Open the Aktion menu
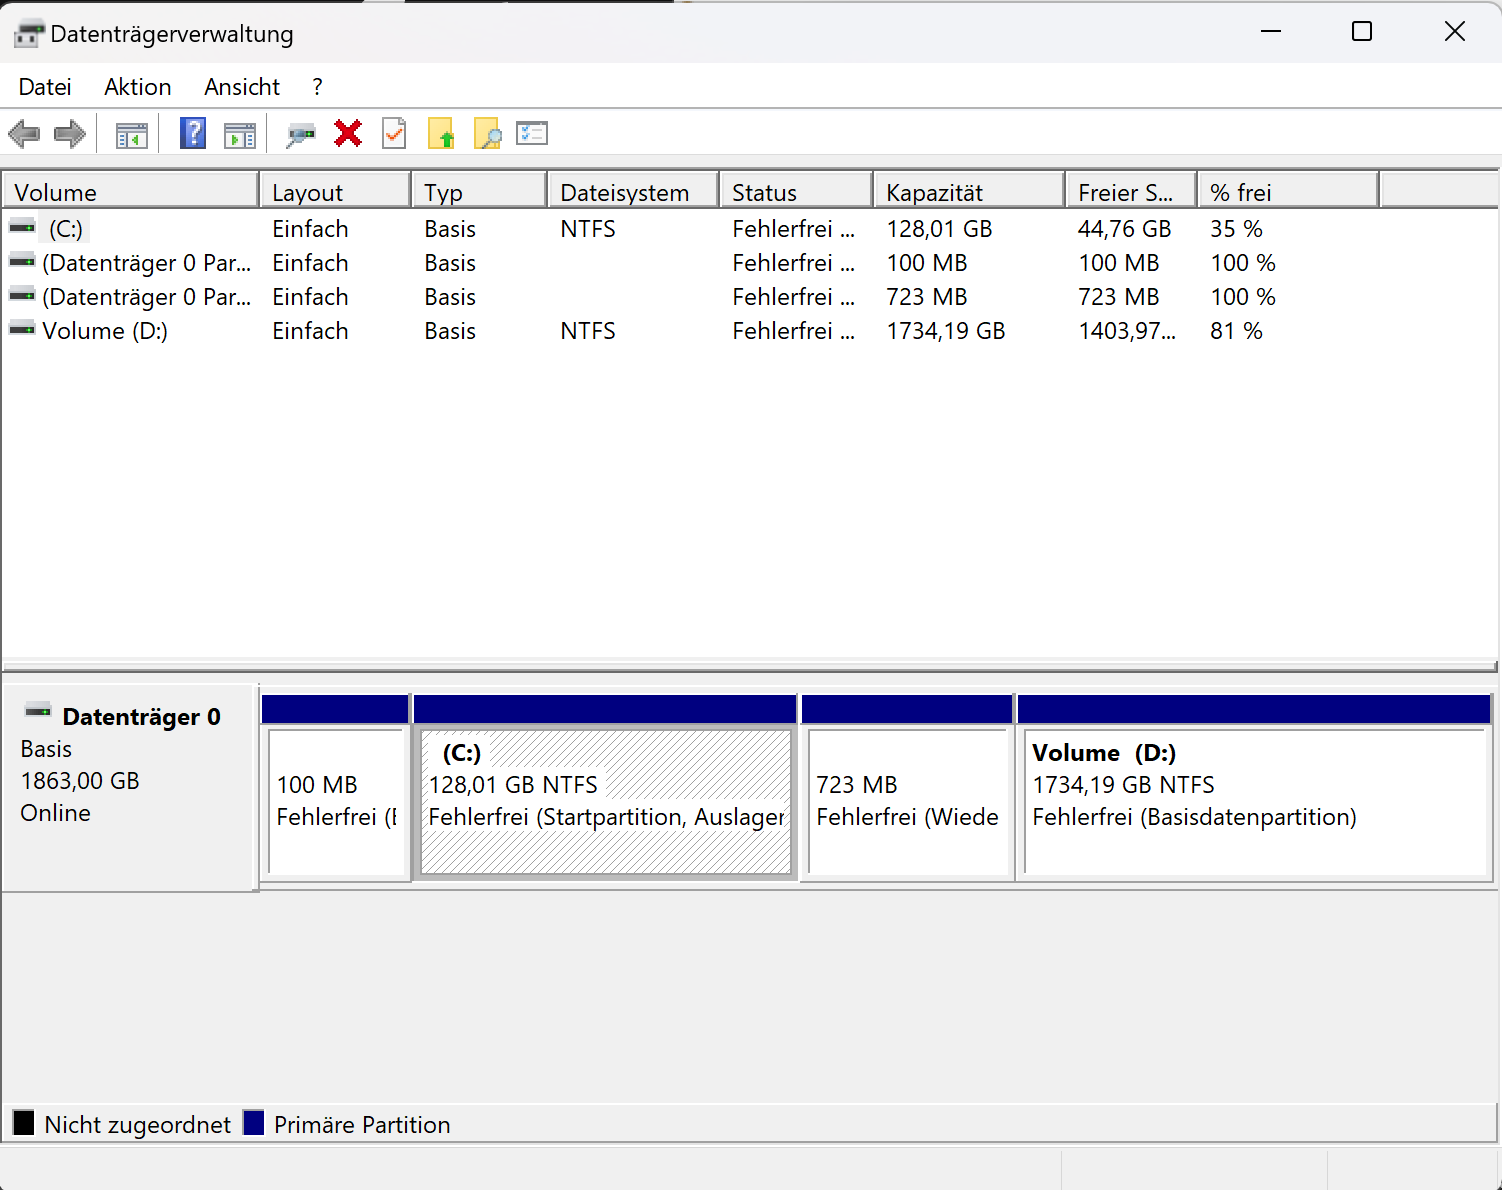1502x1190 pixels. 138,87
